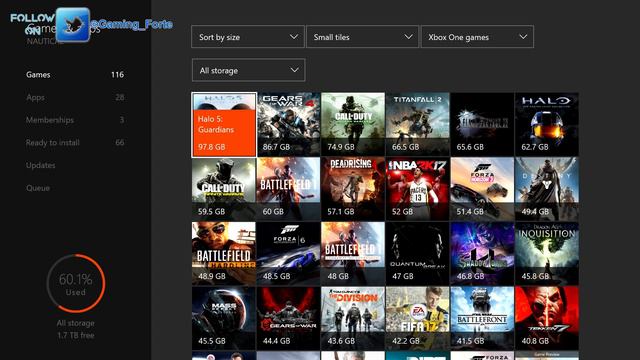Open the Sort by size dropdown
640x360 pixels.
point(248,37)
